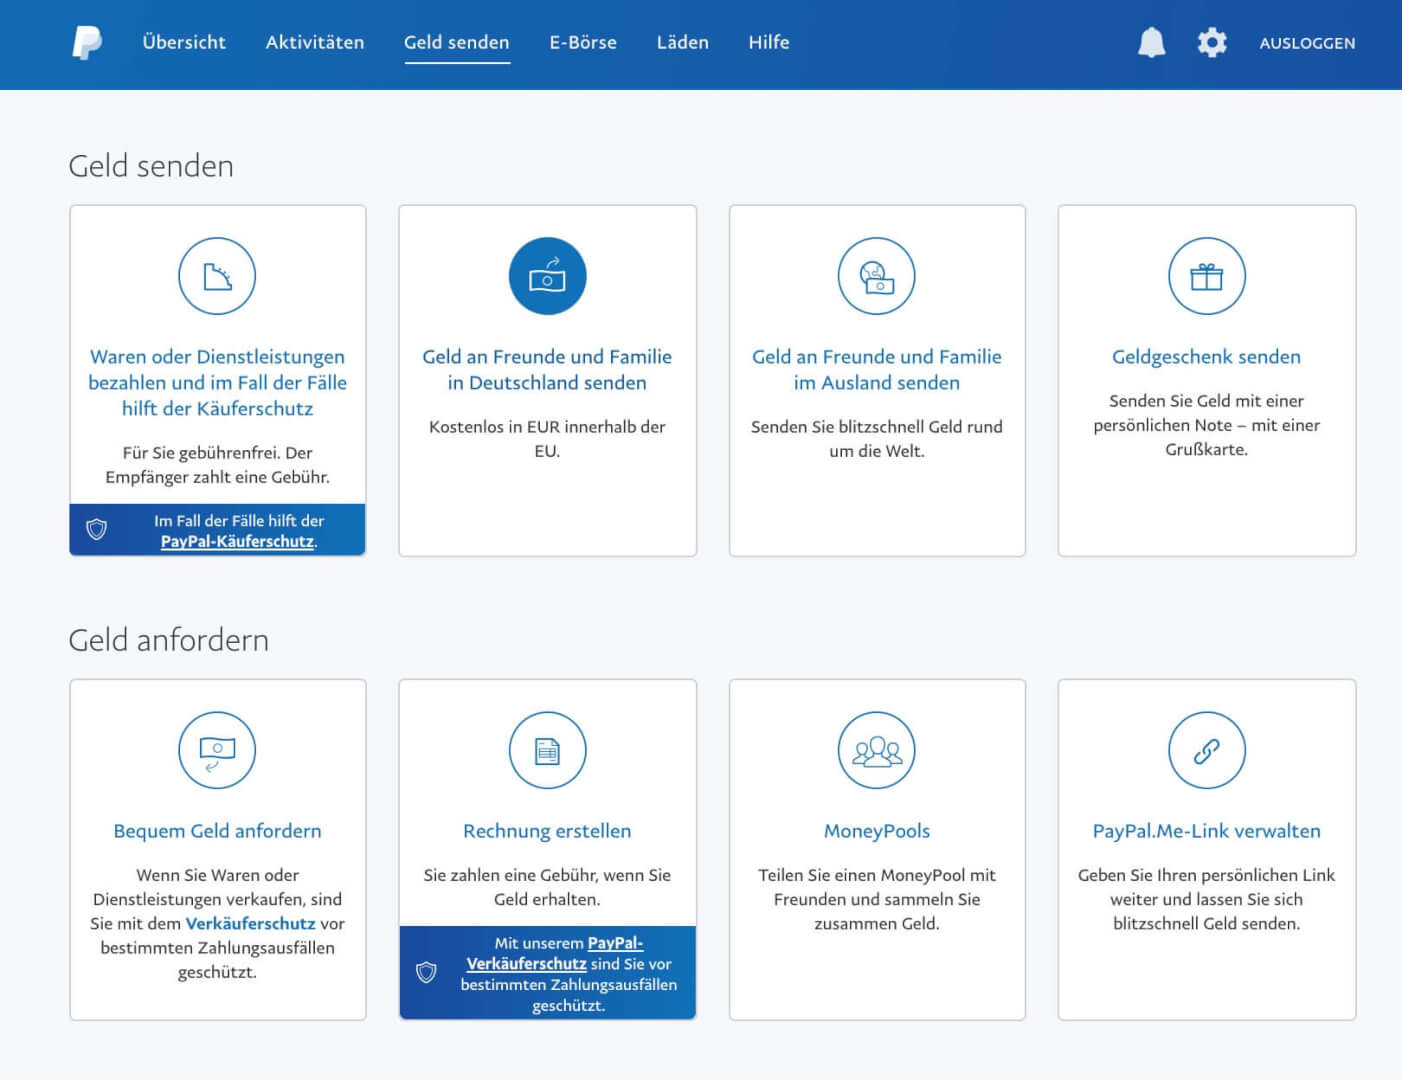Image resolution: width=1402 pixels, height=1080 pixels.
Task: Click the send money abroad globe icon
Action: click(x=877, y=276)
